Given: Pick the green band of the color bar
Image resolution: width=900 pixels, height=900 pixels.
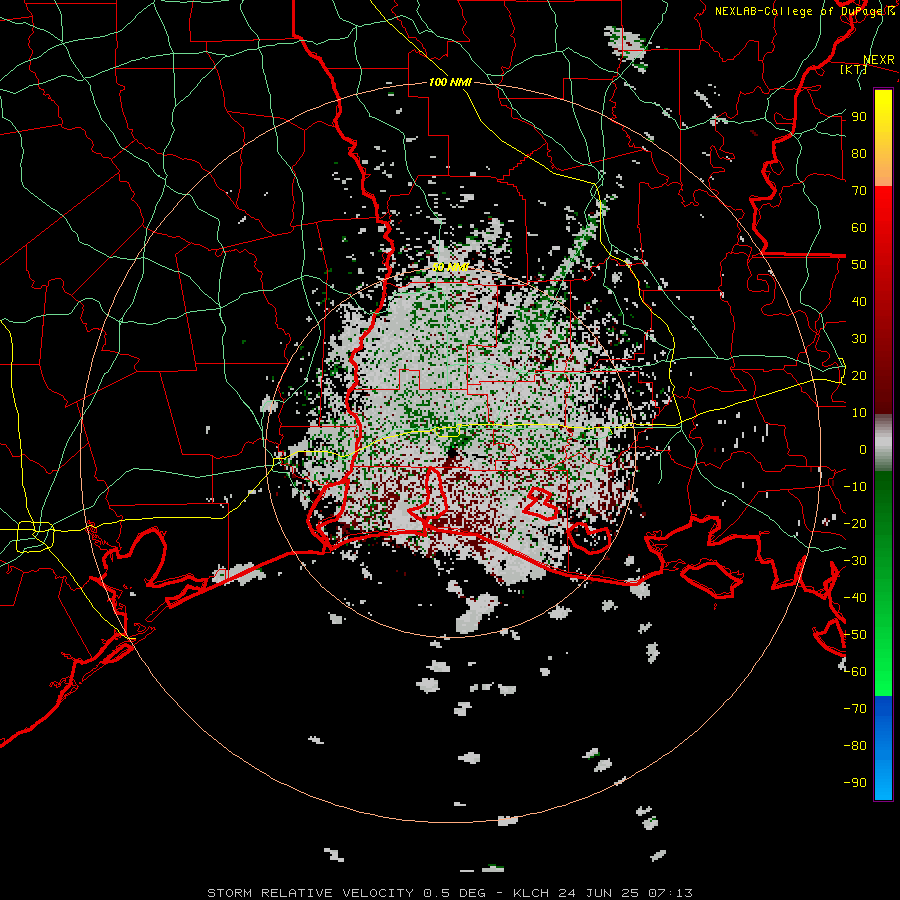Looking at the screenshot, I should (883, 583).
